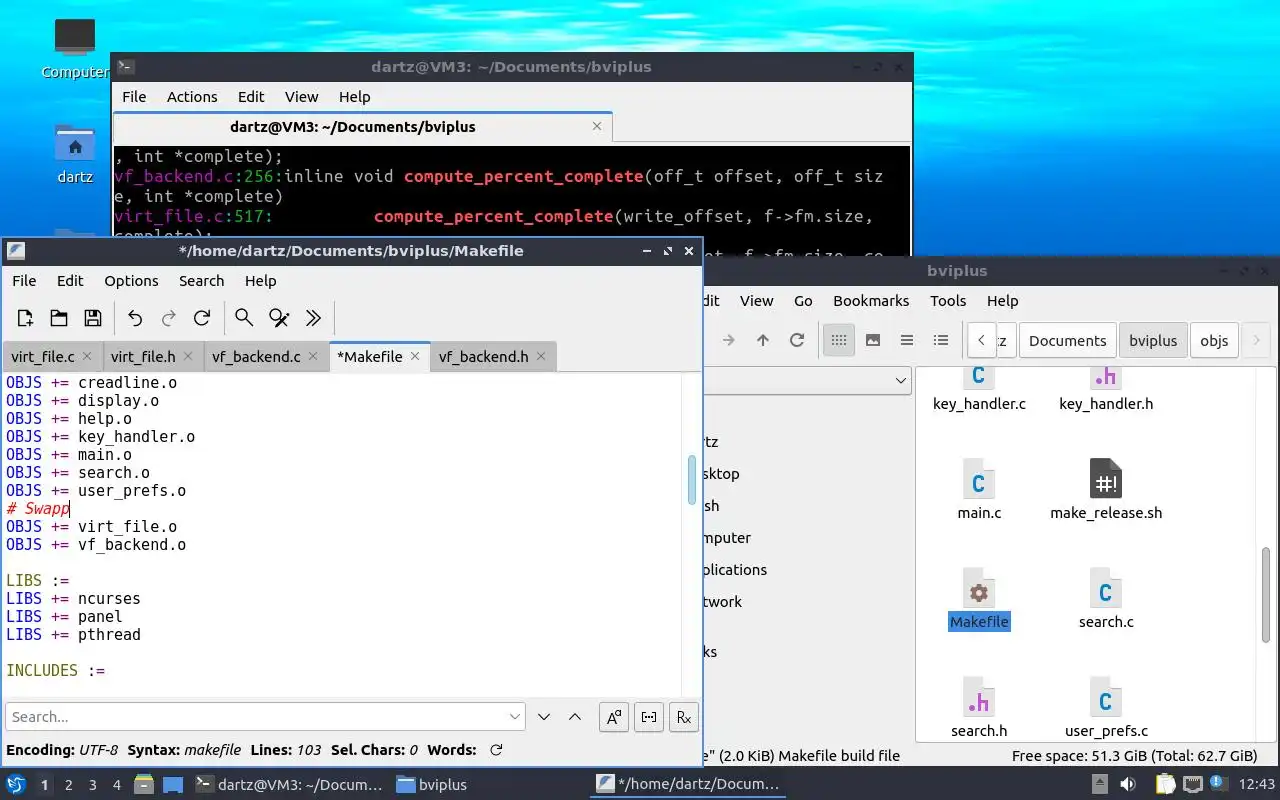Click the editor vertical scrollbar handle
The width and height of the screenshot is (1280, 800).
[x=692, y=480]
